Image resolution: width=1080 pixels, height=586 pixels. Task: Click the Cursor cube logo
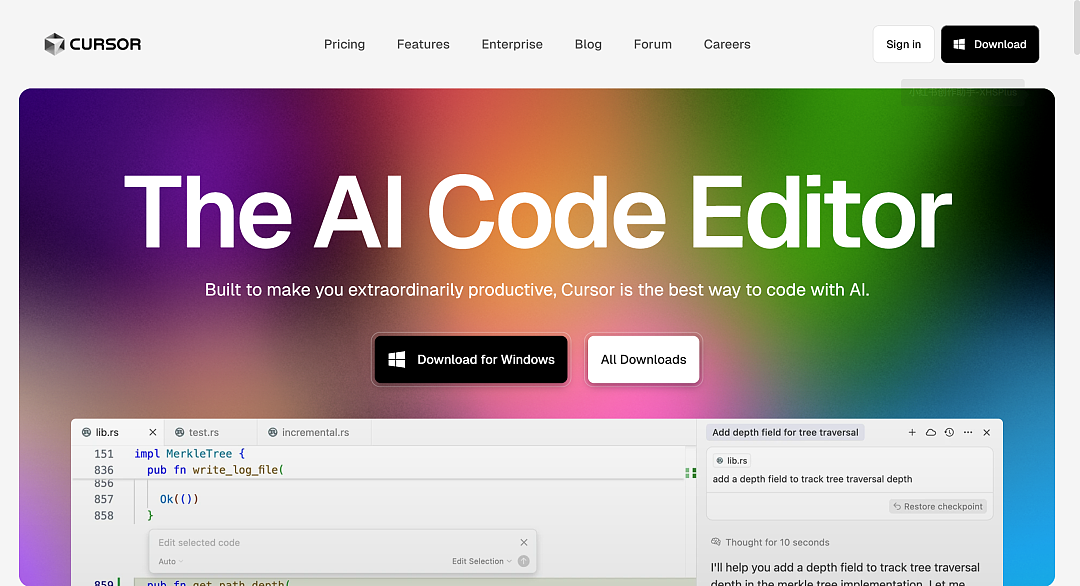point(54,44)
